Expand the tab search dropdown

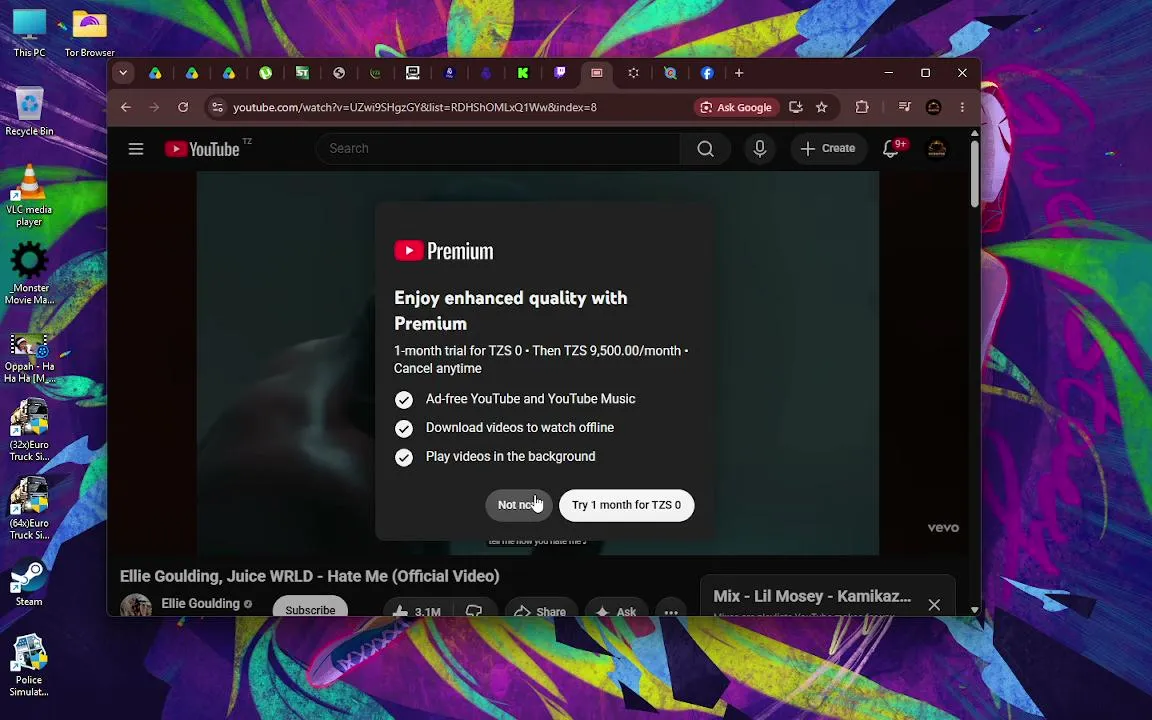123,73
